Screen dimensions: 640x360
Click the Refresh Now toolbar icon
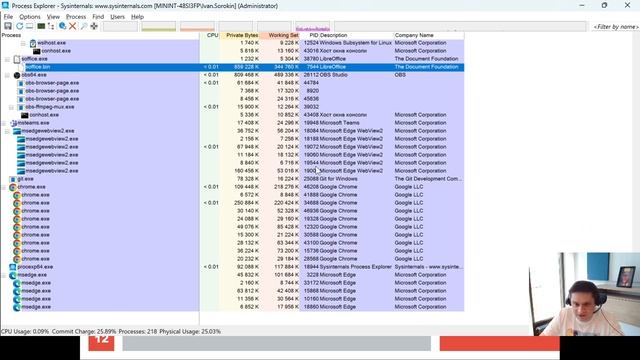19,26
